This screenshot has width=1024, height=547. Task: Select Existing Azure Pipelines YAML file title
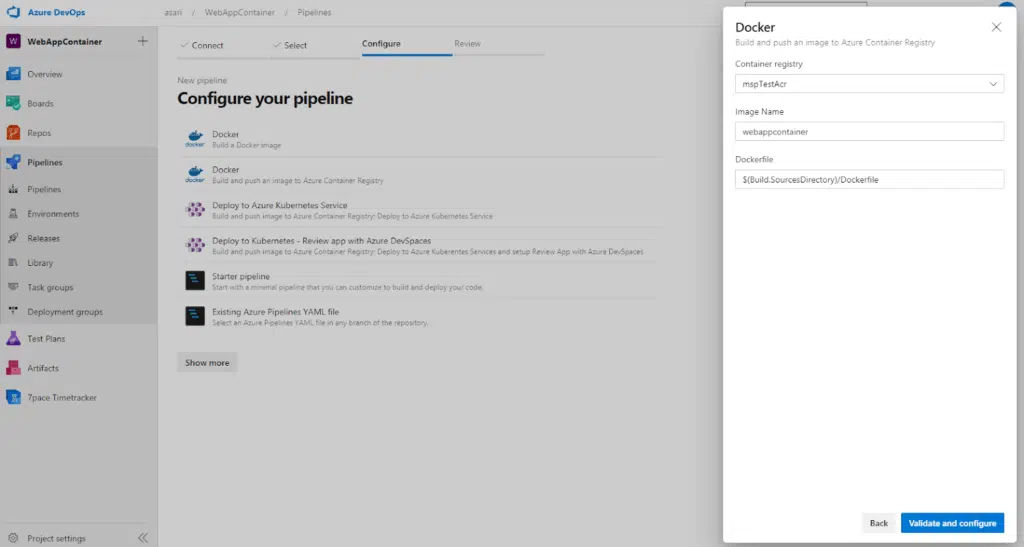(x=276, y=311)
